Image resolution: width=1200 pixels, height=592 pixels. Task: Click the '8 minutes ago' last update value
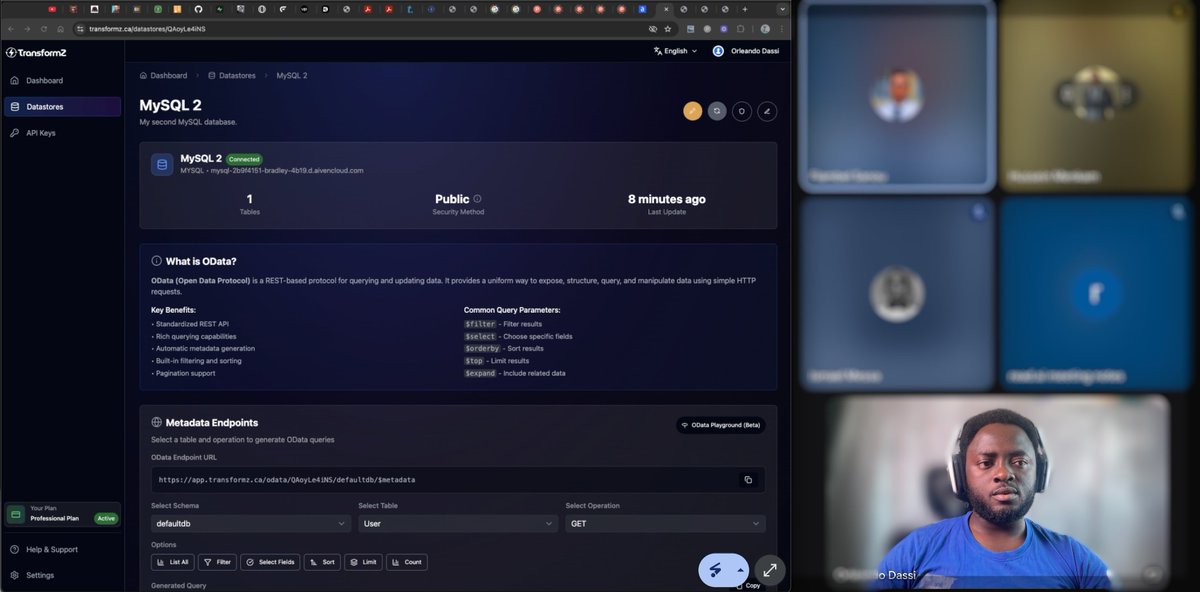pyautogui.click(x=666, y=199)
